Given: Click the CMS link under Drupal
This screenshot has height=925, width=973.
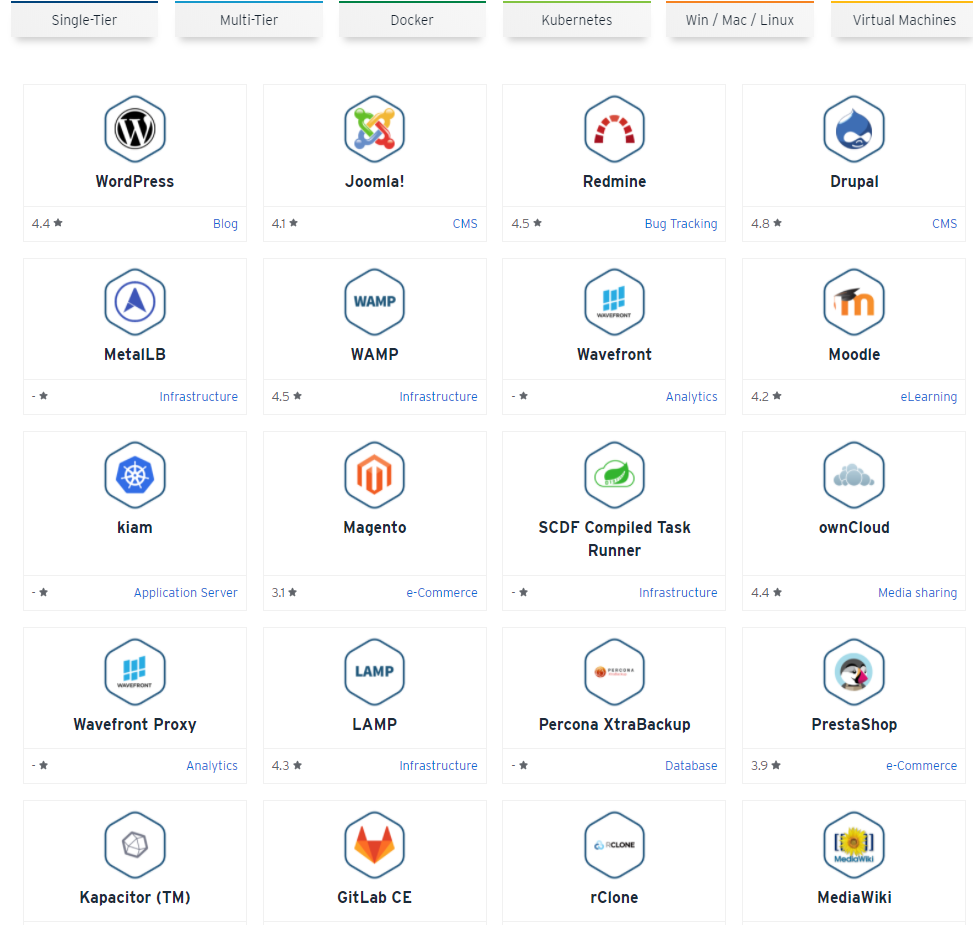Looking at the screenshot, I should (944, 223).
